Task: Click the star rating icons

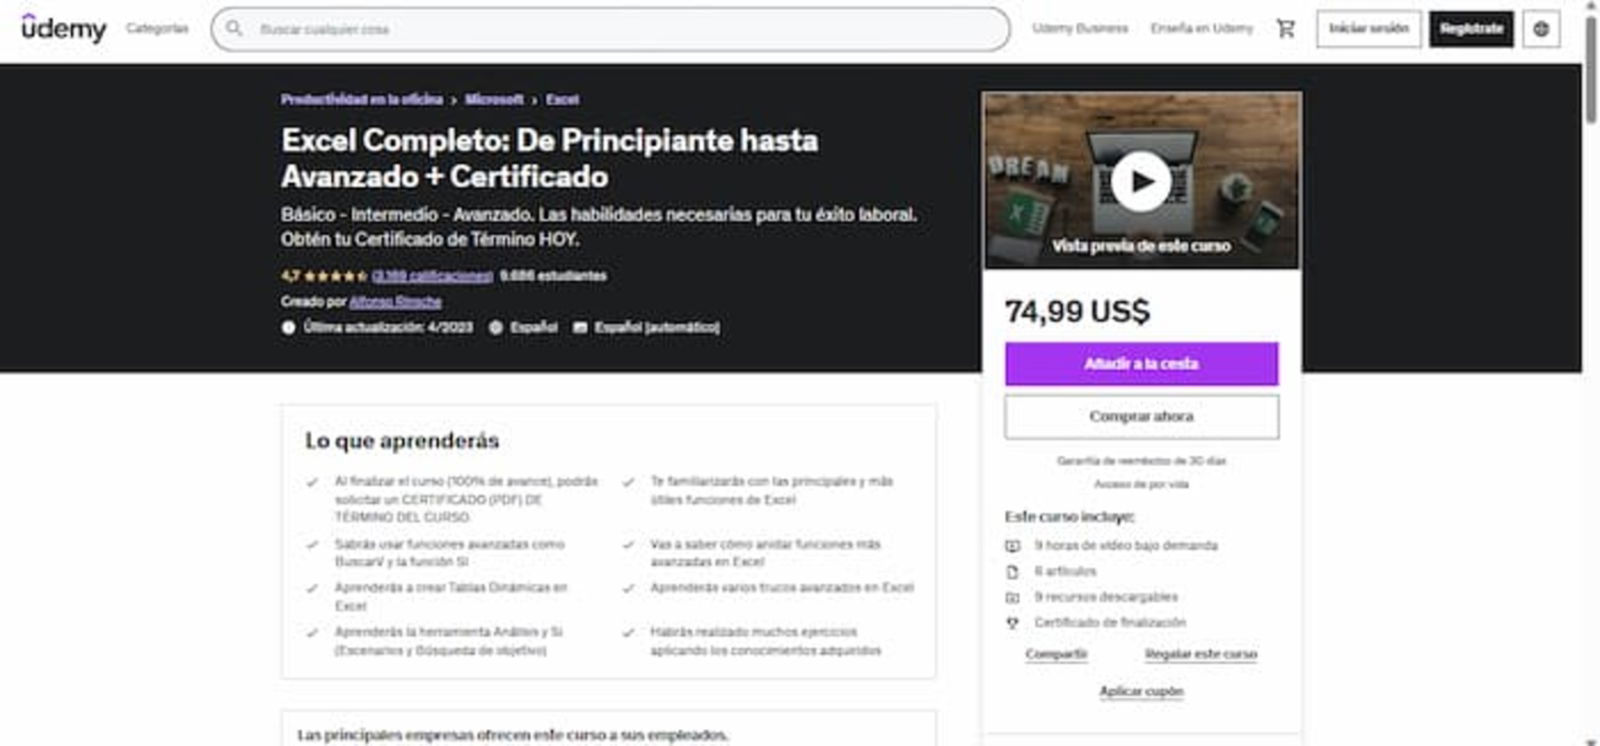Action: point(335,276)
